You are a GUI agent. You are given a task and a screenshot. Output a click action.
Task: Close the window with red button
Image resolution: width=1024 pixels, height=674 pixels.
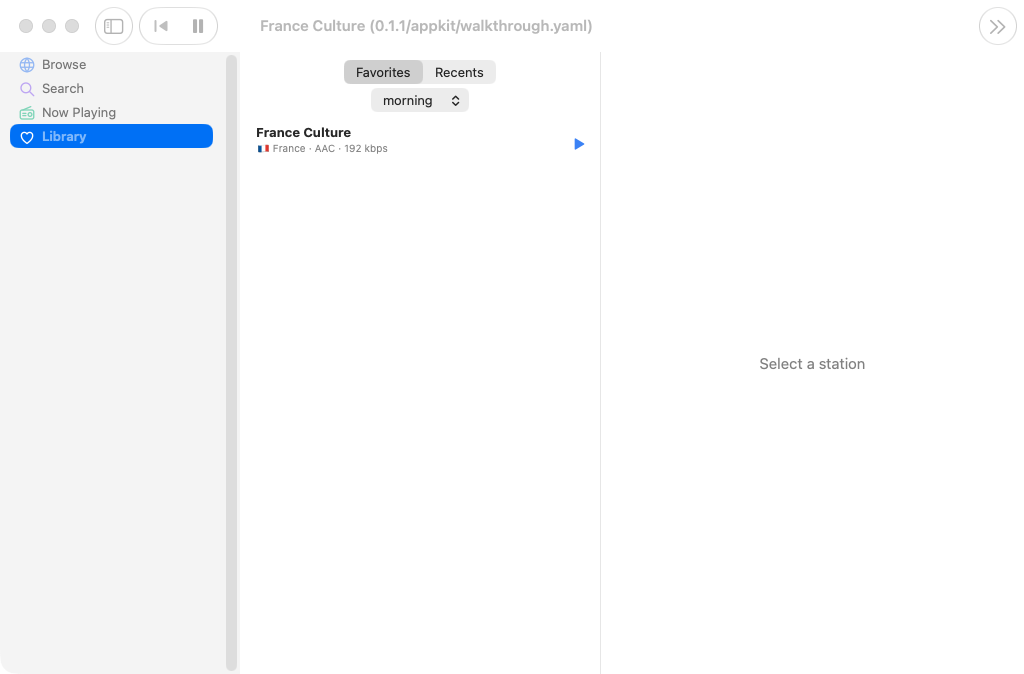pyautogui.click(x=25, y=26)
